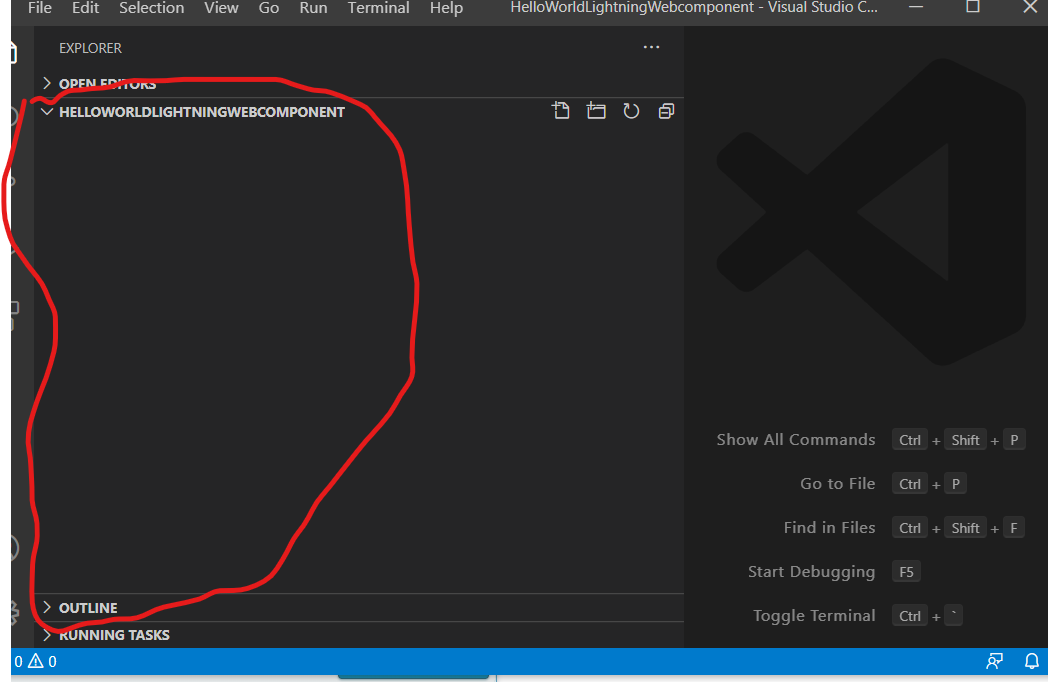Click the New File icon in Explorer
This screenshot has height=682, width=1048.
(x=561, y=110)
